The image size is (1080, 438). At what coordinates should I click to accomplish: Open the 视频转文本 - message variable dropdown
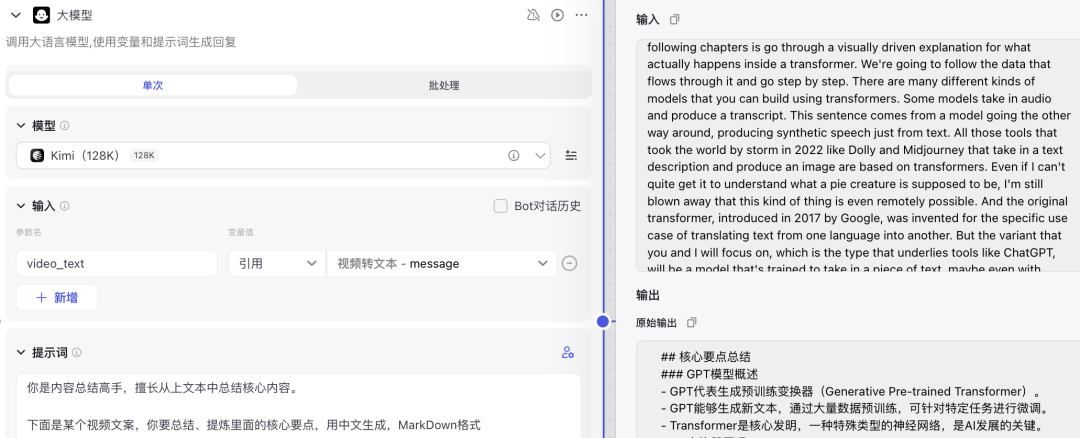442,263
